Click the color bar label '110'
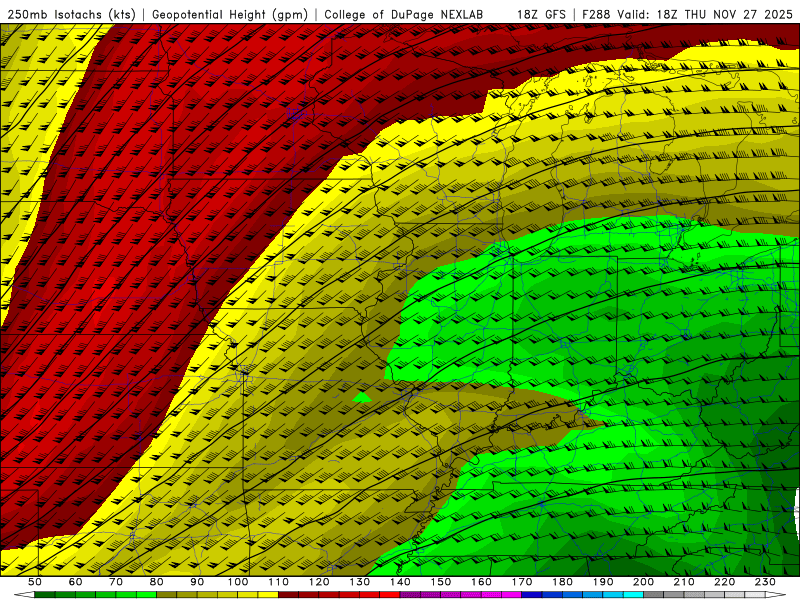Viewport: 800px width, 600px height. (x=279, y=582)
